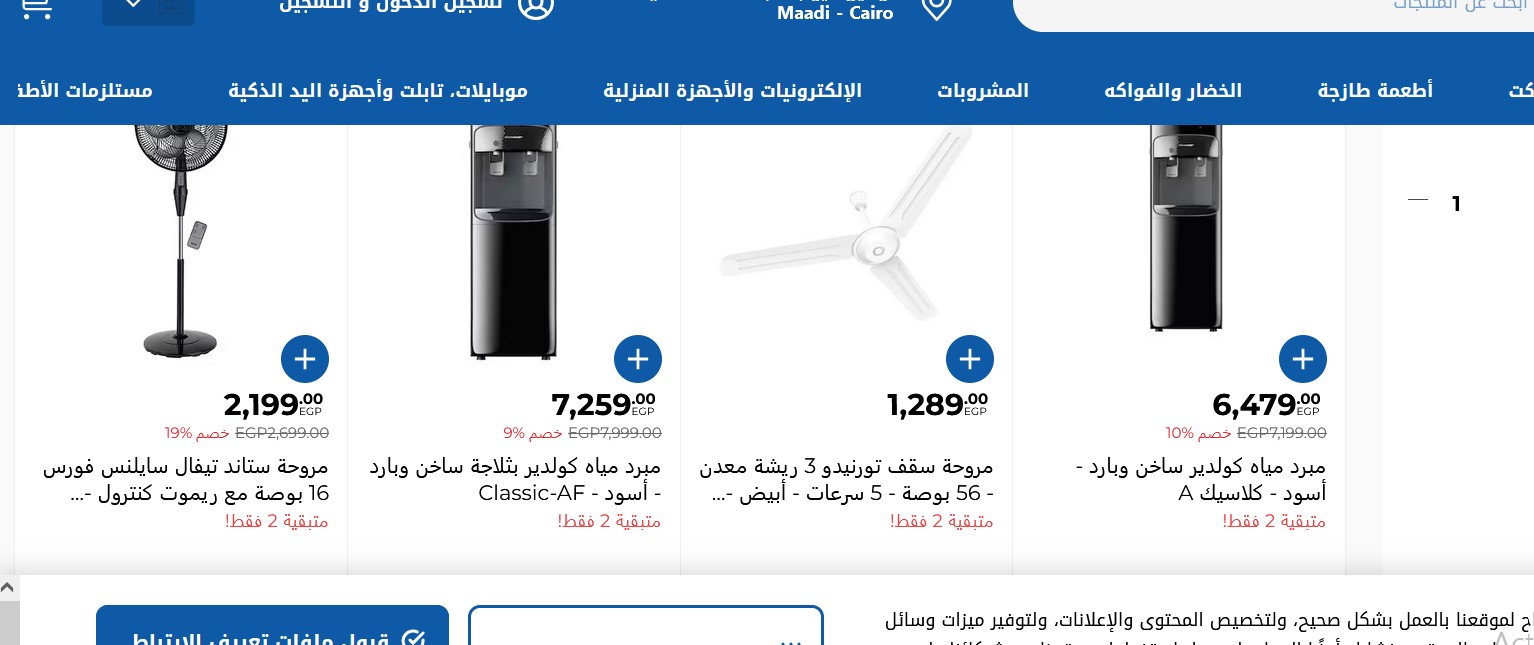
Task: Add Tefal stand fan to cart
Action: click(305, 359)
